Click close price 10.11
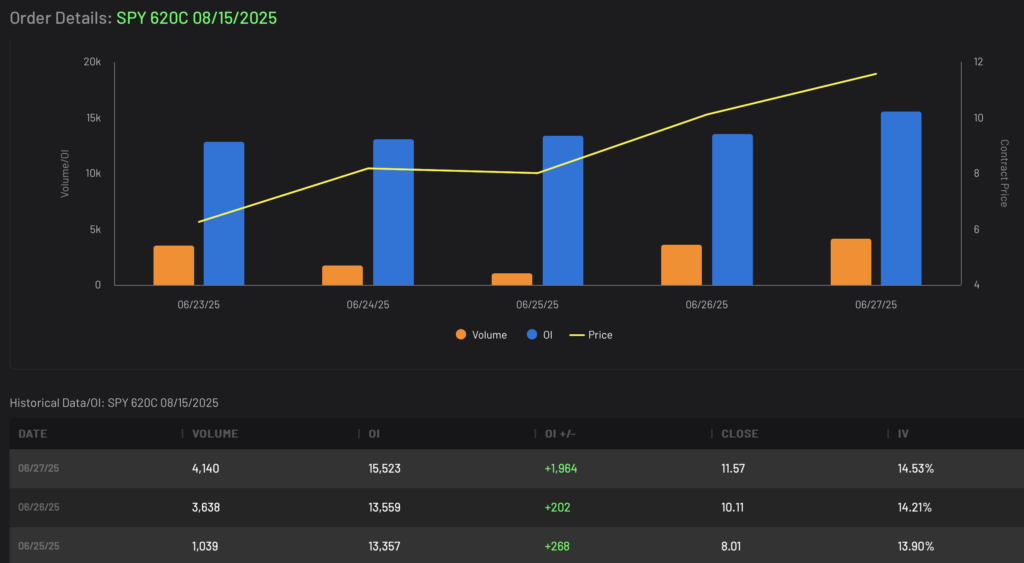The image size is (1024, 563). click(x=732, y=507)
